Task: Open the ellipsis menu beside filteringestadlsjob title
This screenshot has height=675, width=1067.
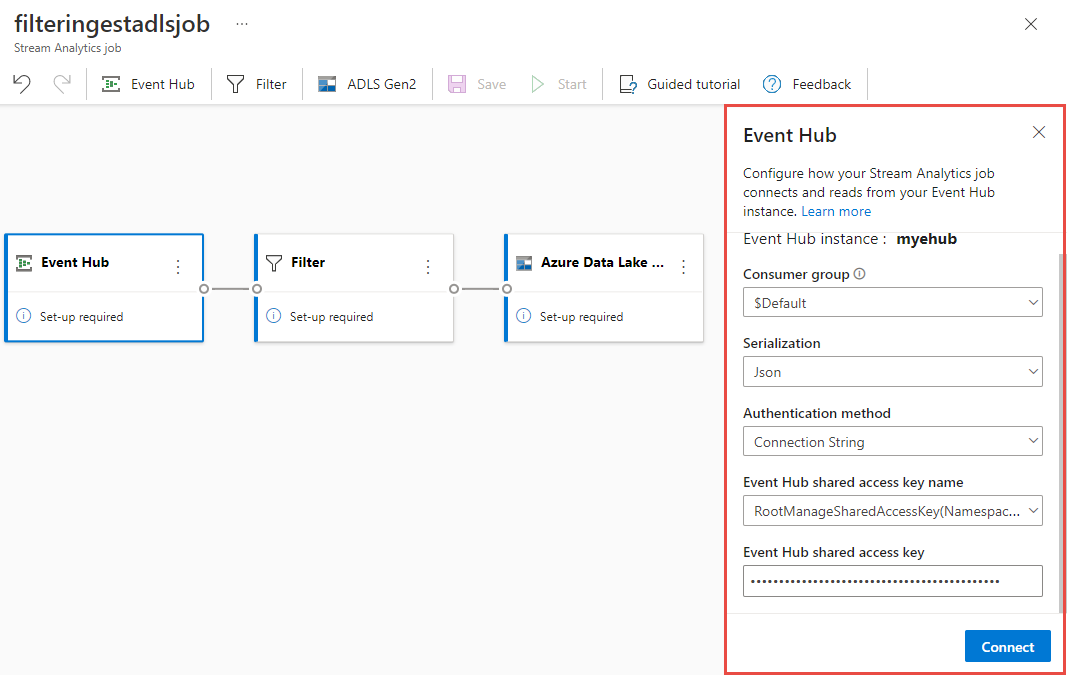Action: pyautogui.click(x=242, y=24)
